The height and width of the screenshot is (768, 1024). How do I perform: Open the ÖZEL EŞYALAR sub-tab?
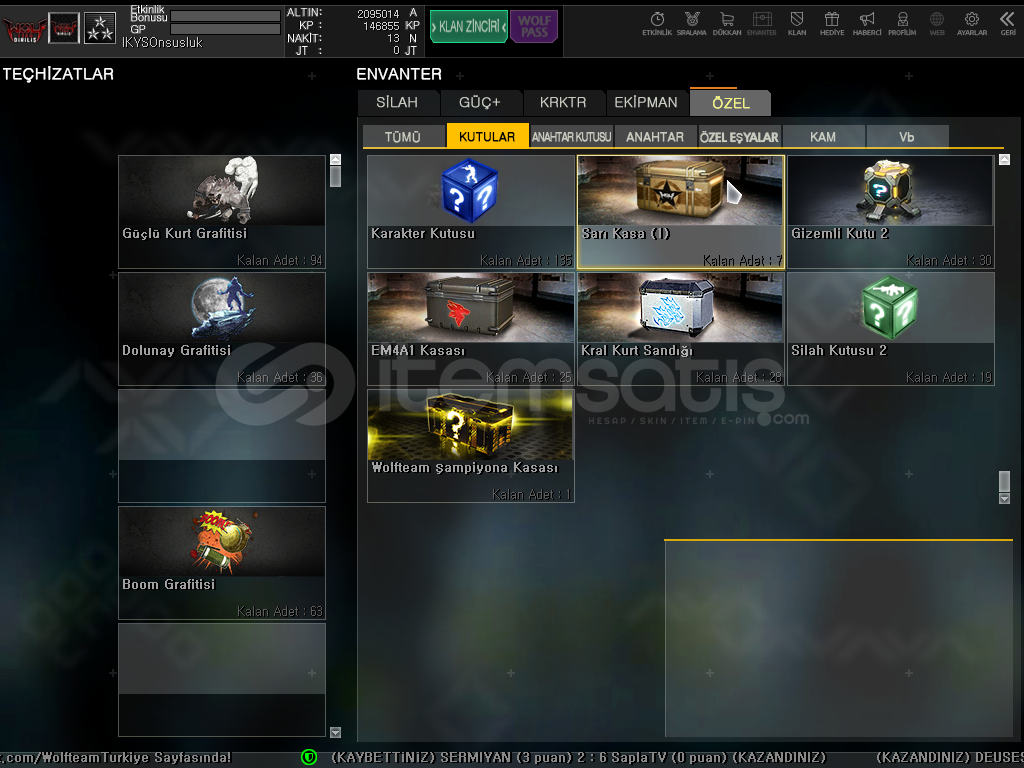(x=739, y=136)
